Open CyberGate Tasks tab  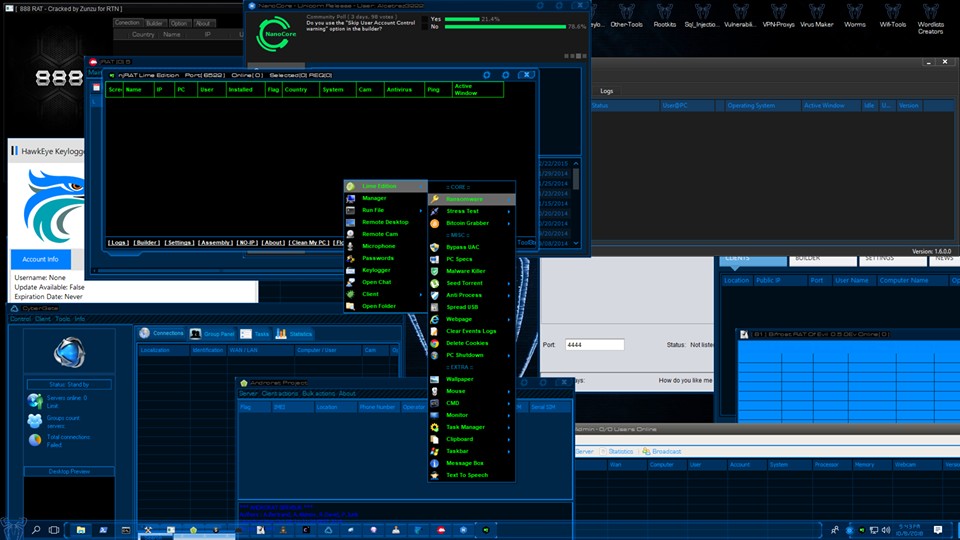coord(255,334)
